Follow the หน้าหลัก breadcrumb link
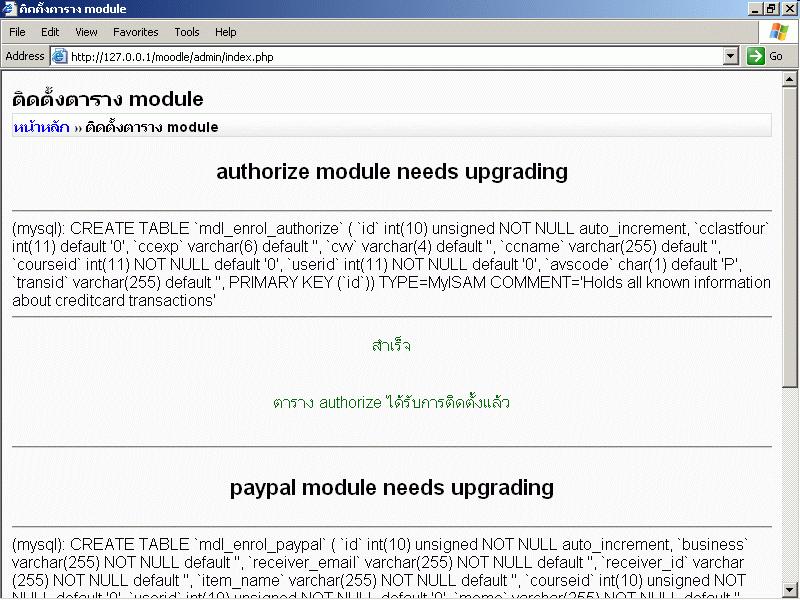This screenshot has width=800, height=600. (41, 127)
